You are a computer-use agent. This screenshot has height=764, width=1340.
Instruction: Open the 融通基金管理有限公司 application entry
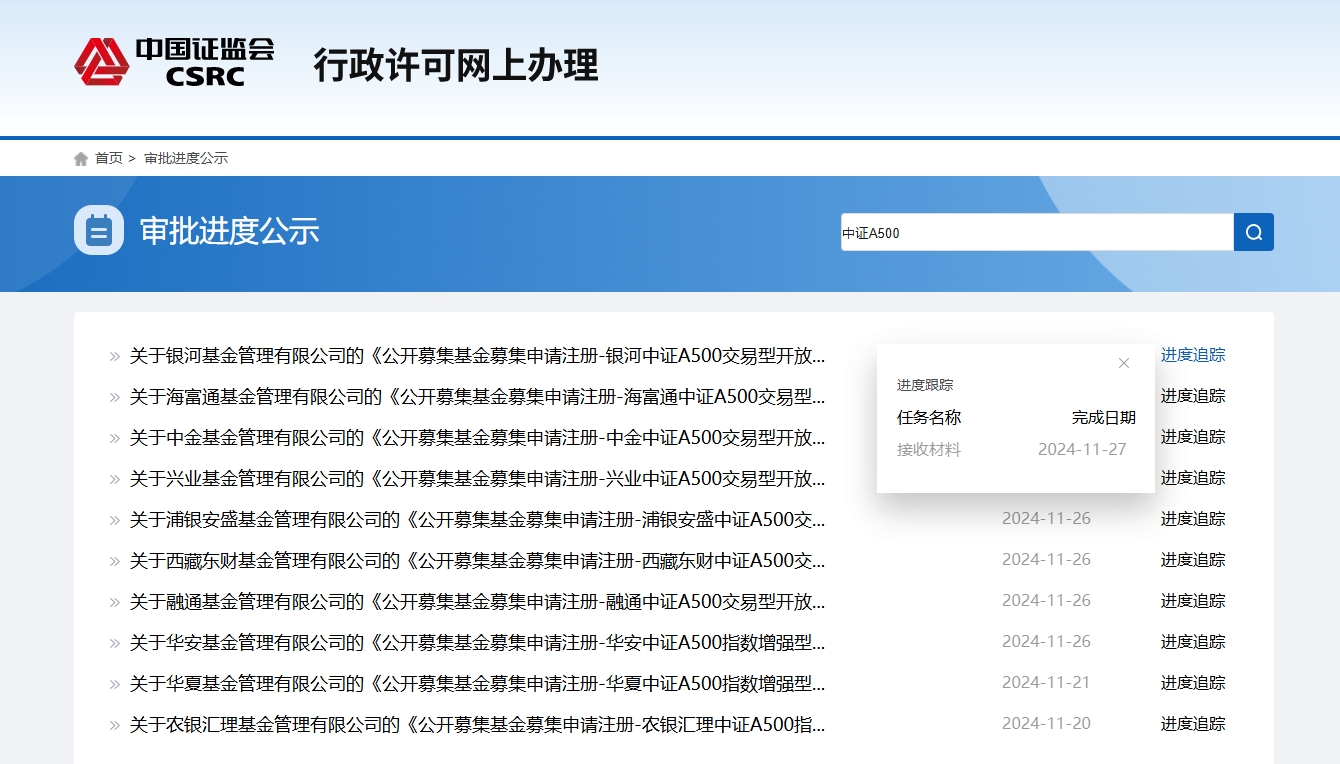click(x=478, y=602)
